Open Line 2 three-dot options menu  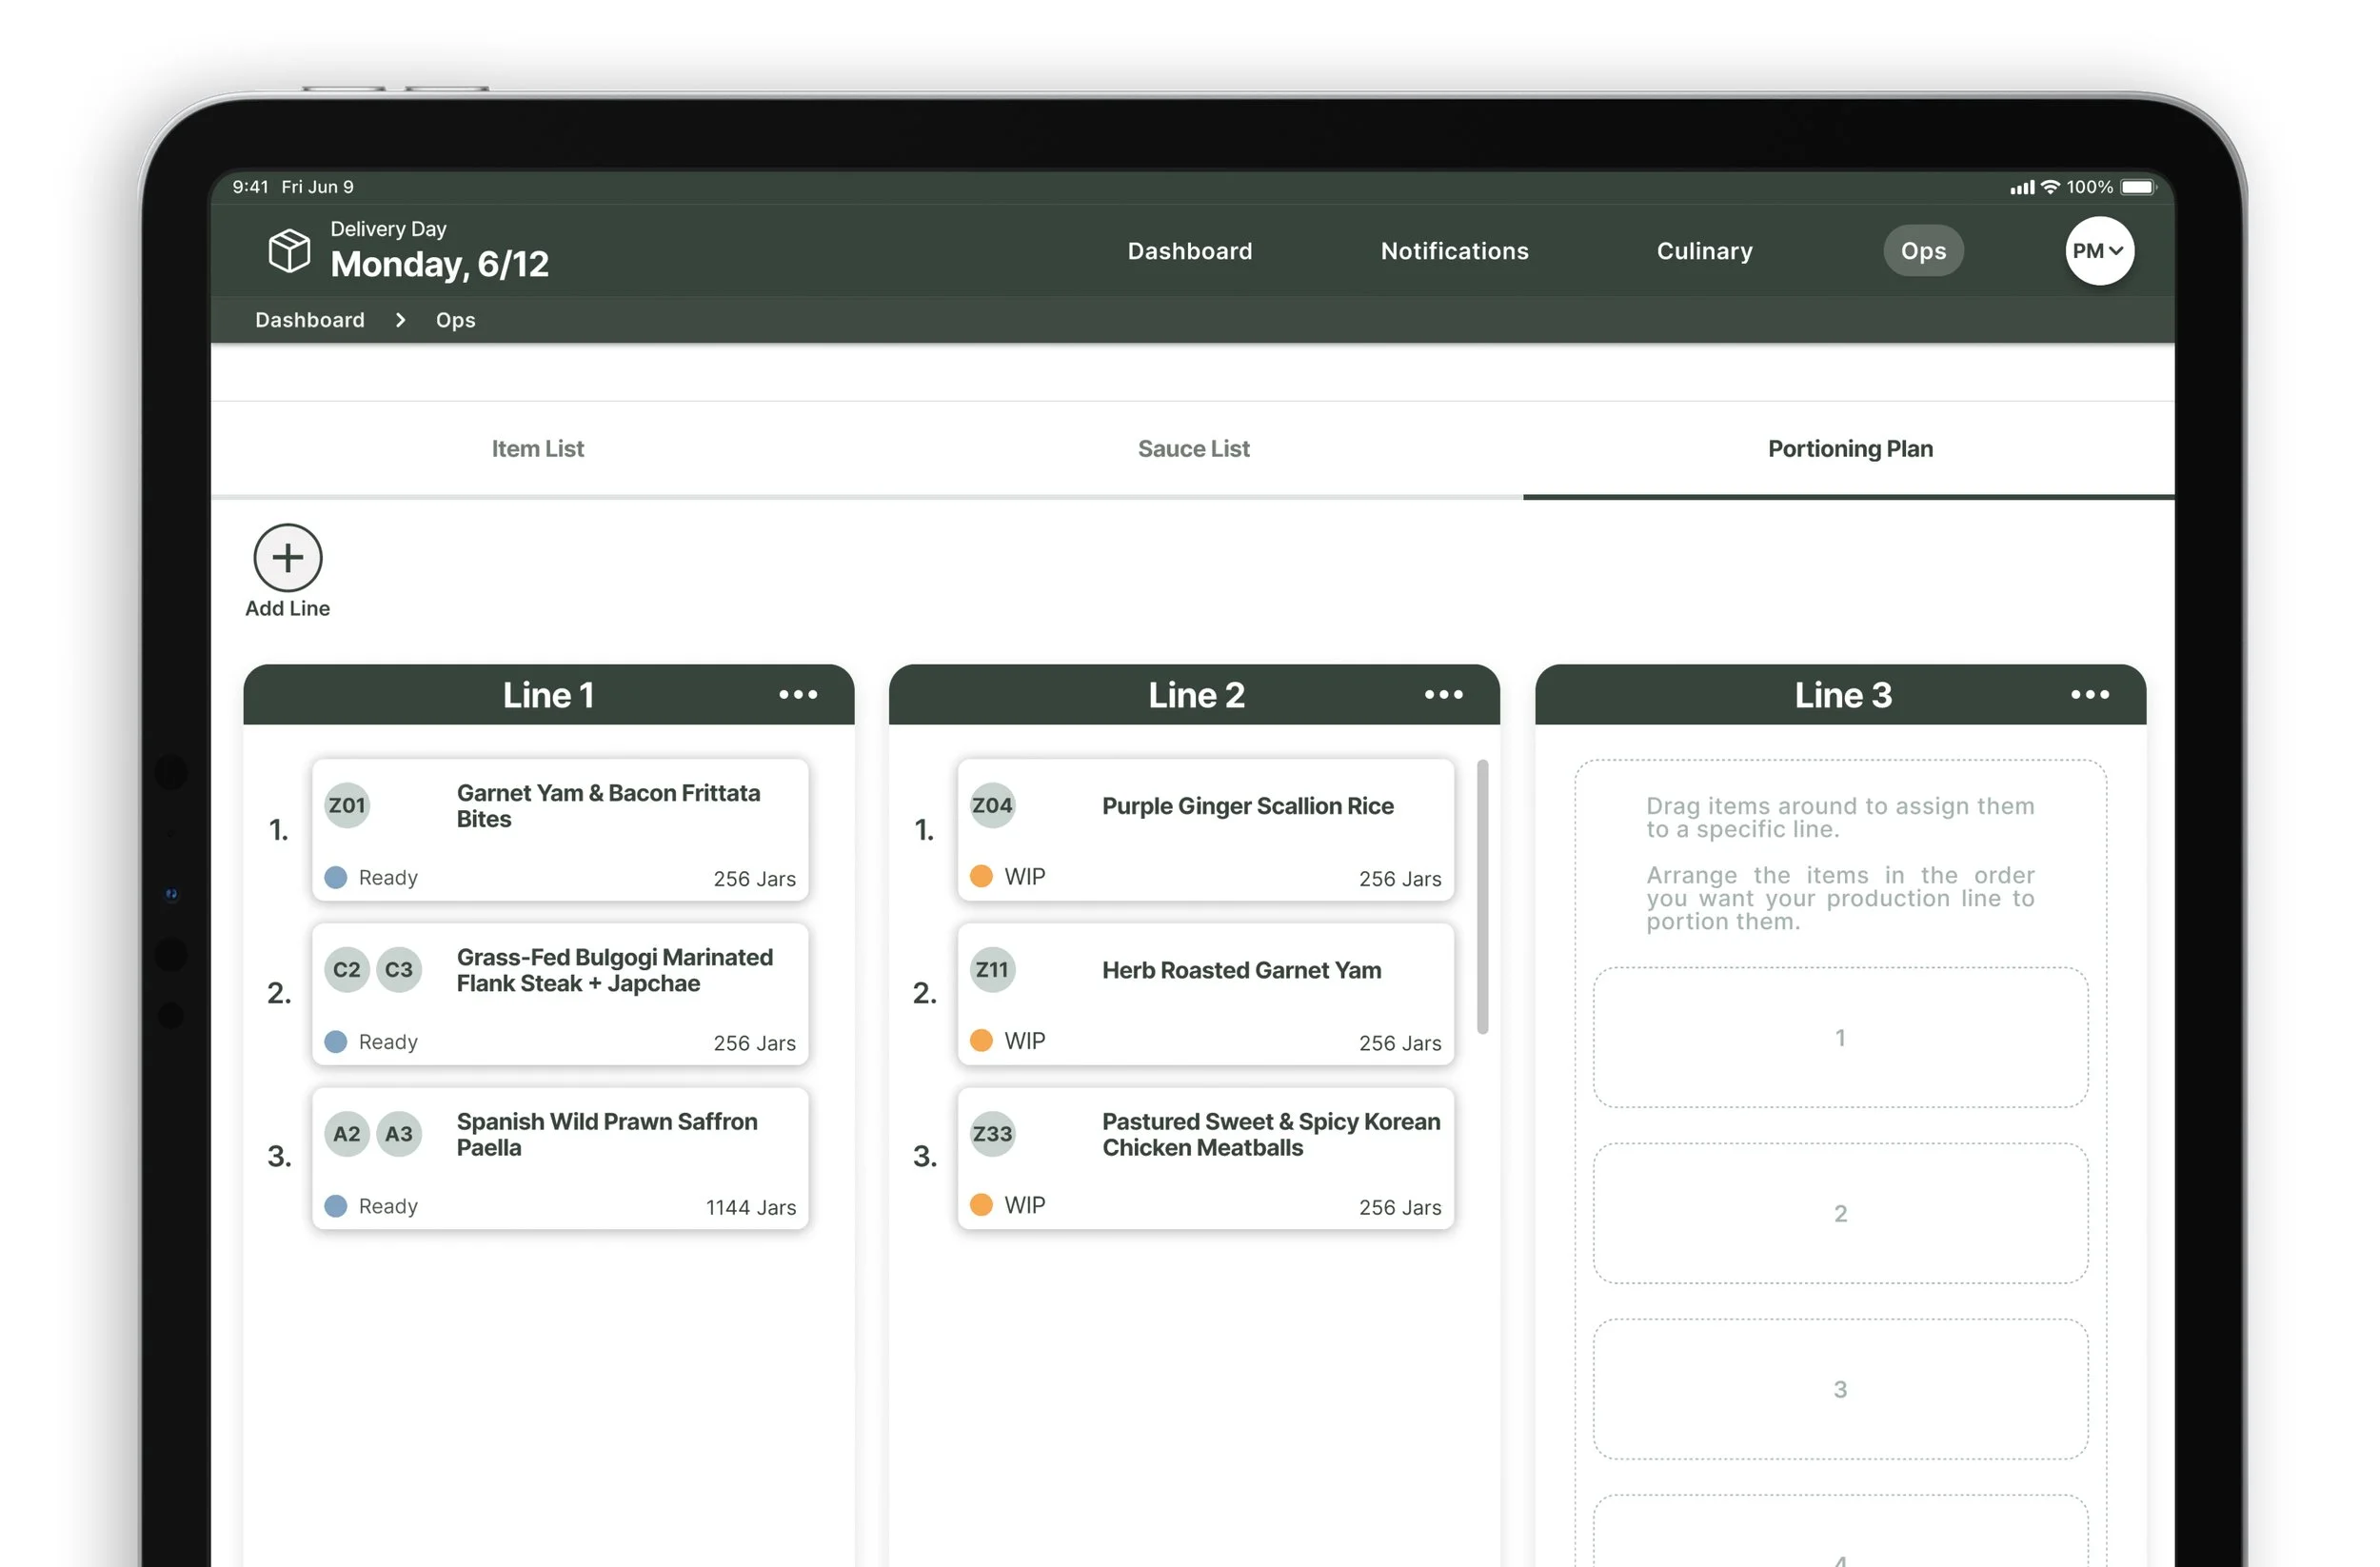(1443, 694)
